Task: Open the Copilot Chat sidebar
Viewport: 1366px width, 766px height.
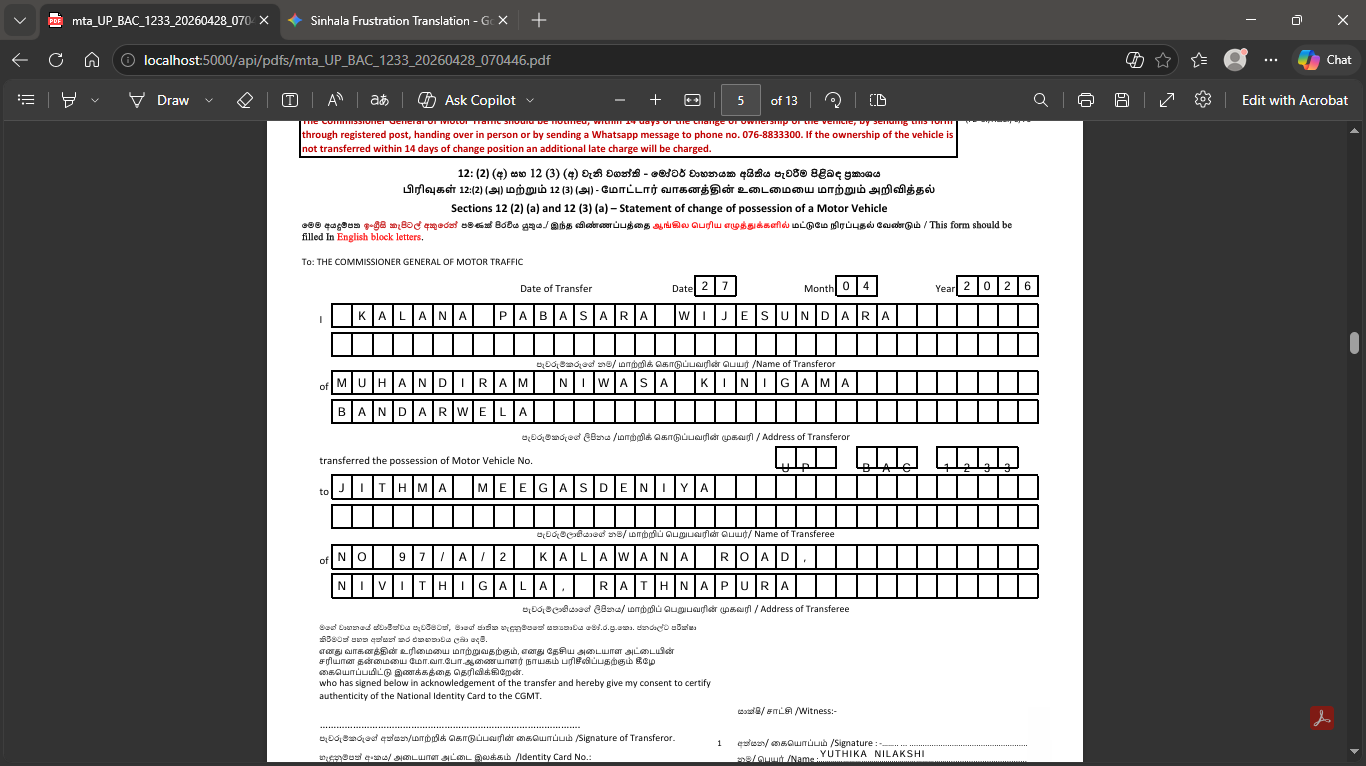Action: (x=1325, y=60)
